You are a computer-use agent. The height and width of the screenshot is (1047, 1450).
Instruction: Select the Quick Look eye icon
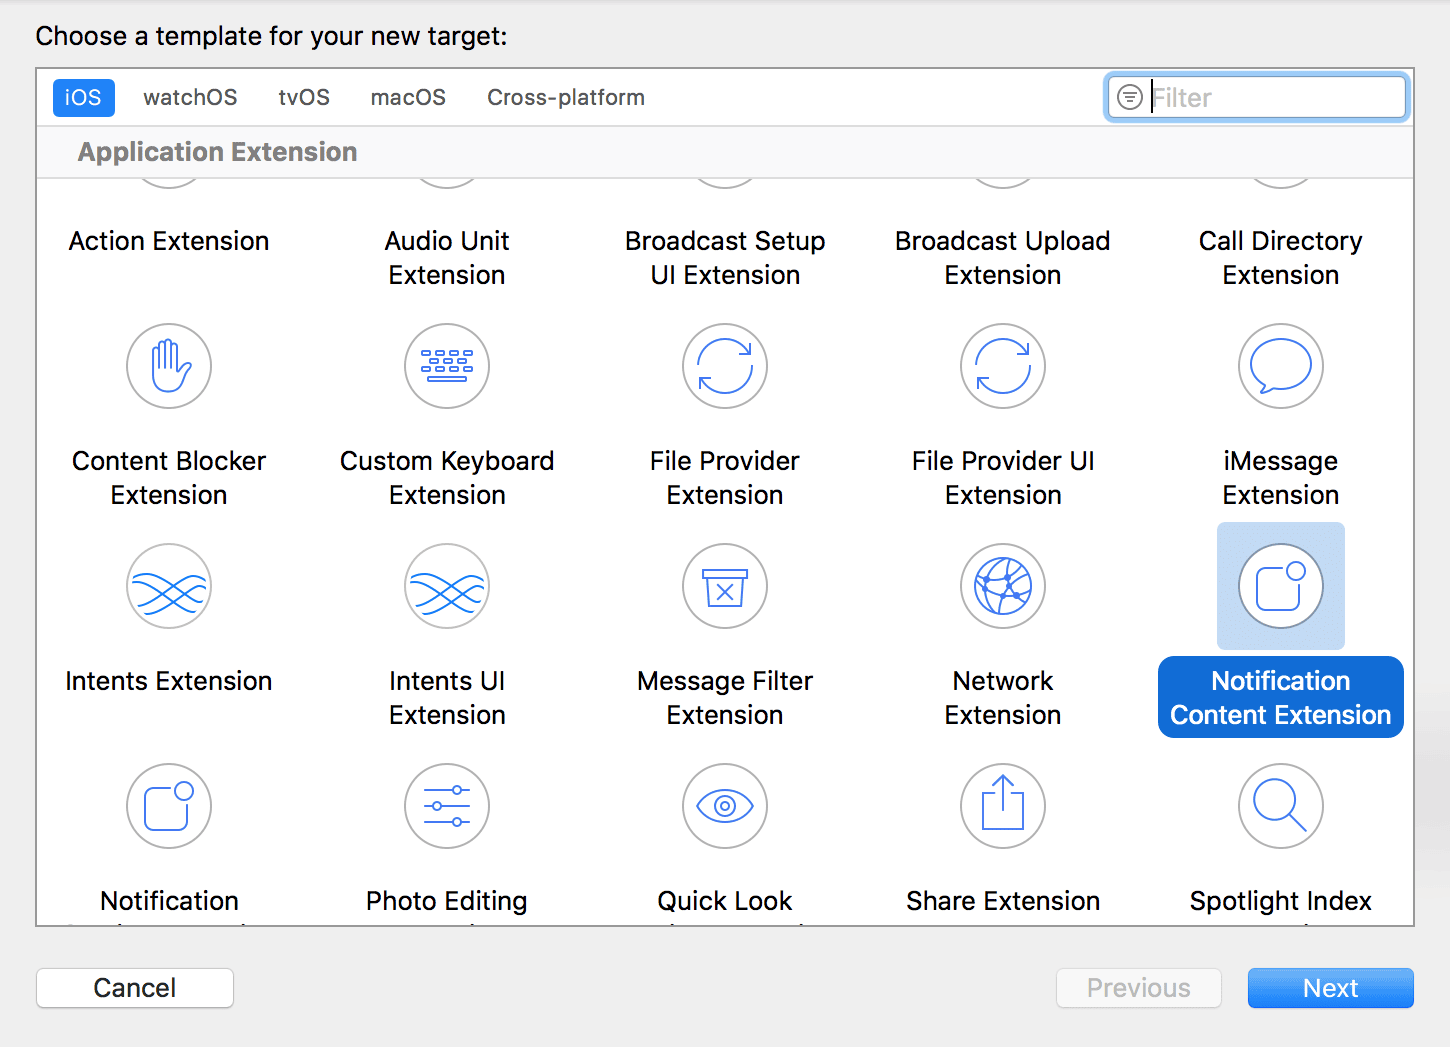point(725,806)
